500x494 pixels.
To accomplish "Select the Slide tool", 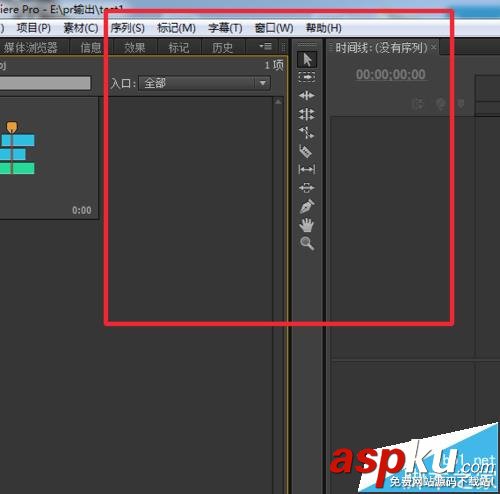I will [307, 188].
